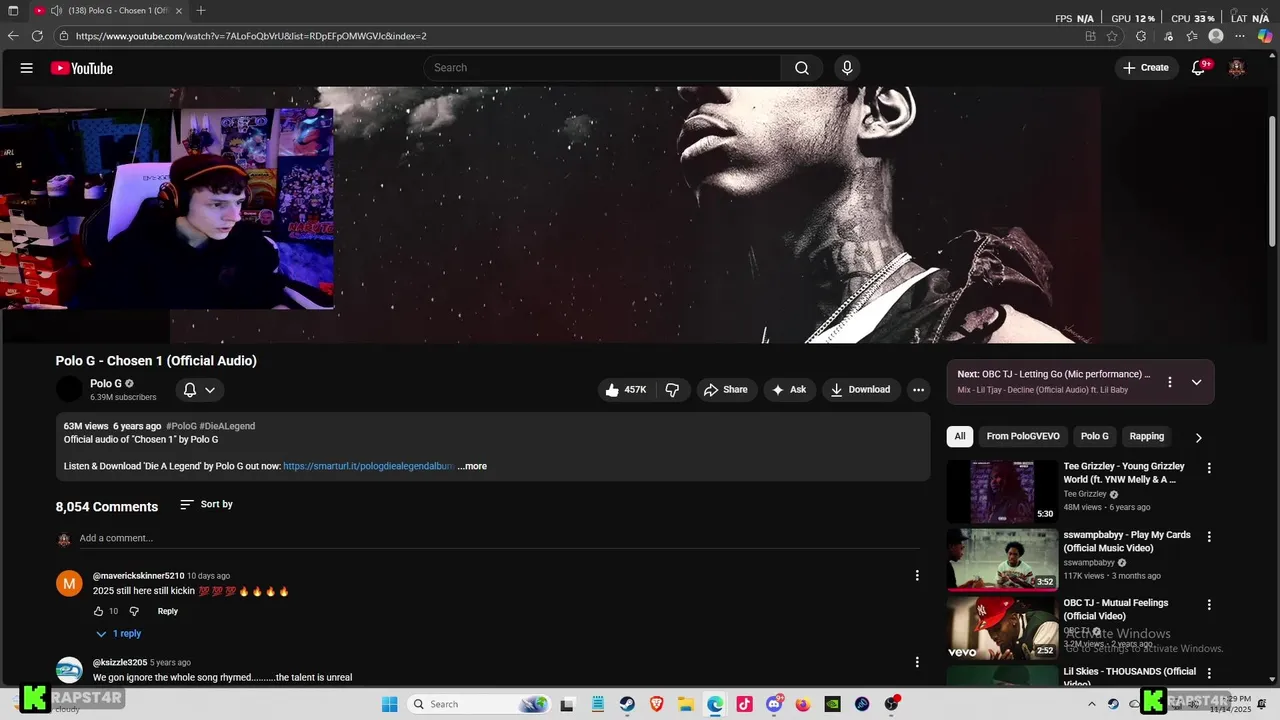
Task: Open the Ask AI feature
Action: (789, 390)
